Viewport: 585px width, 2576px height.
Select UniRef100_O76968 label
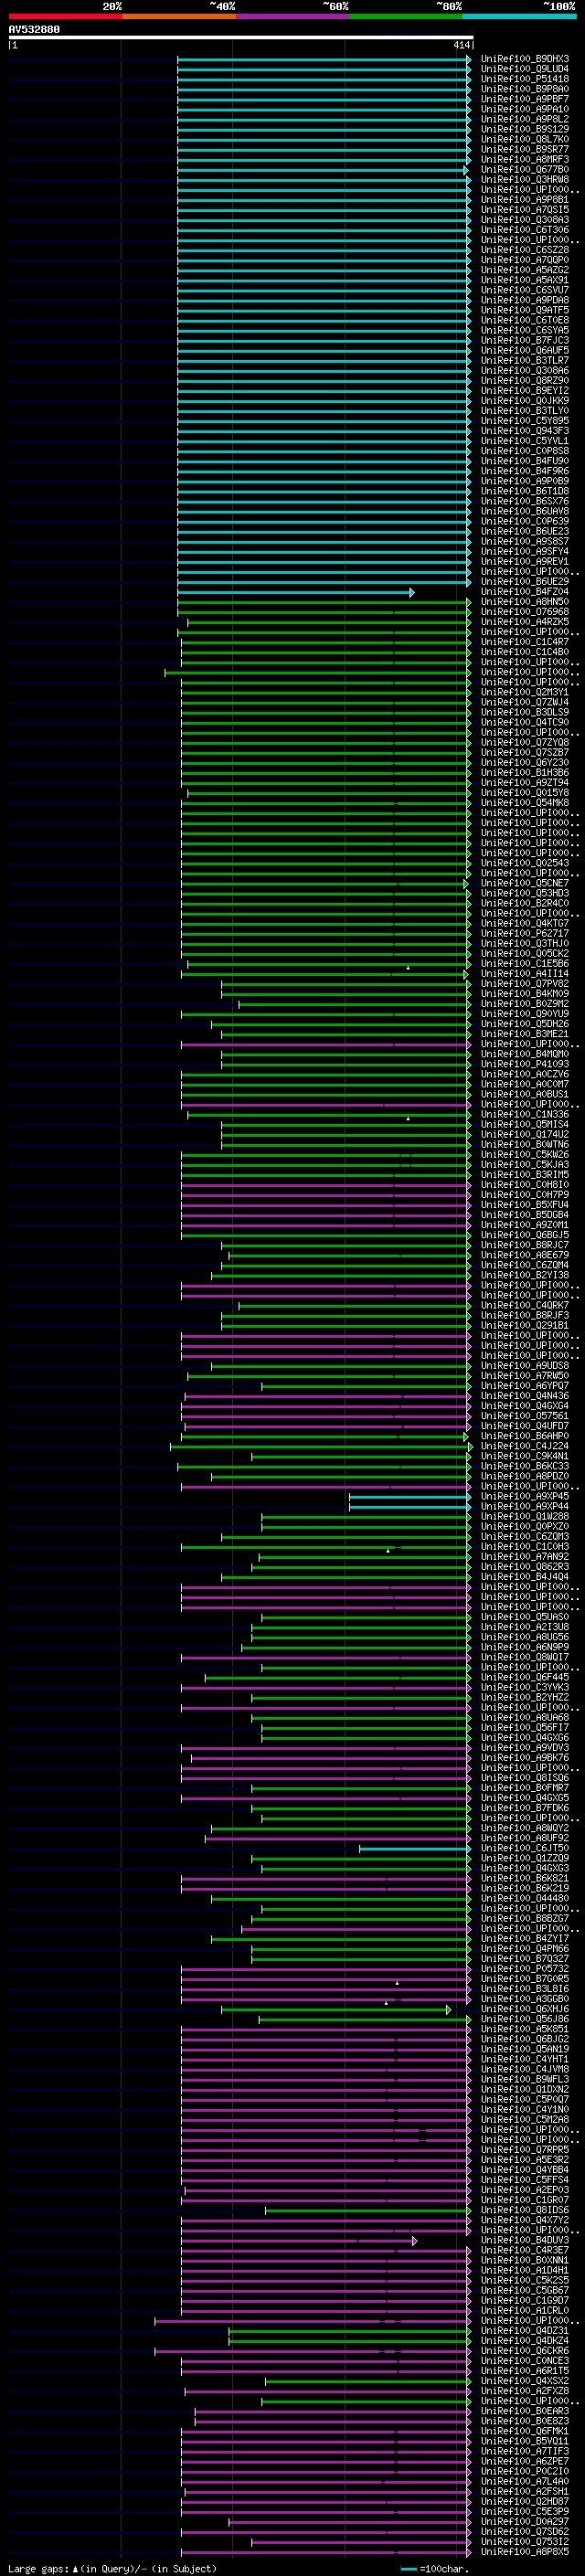click(525, 612)
